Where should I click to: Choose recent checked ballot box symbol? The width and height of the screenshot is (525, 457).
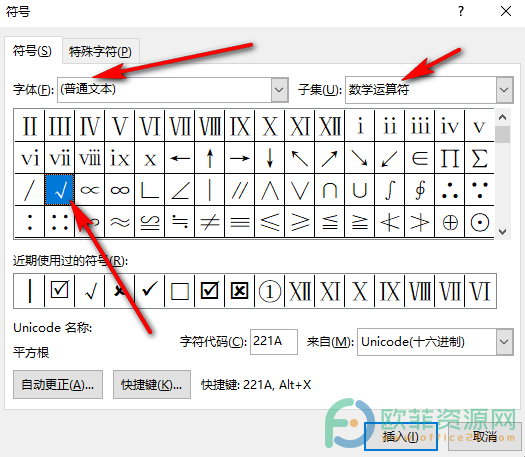point(60,290)
